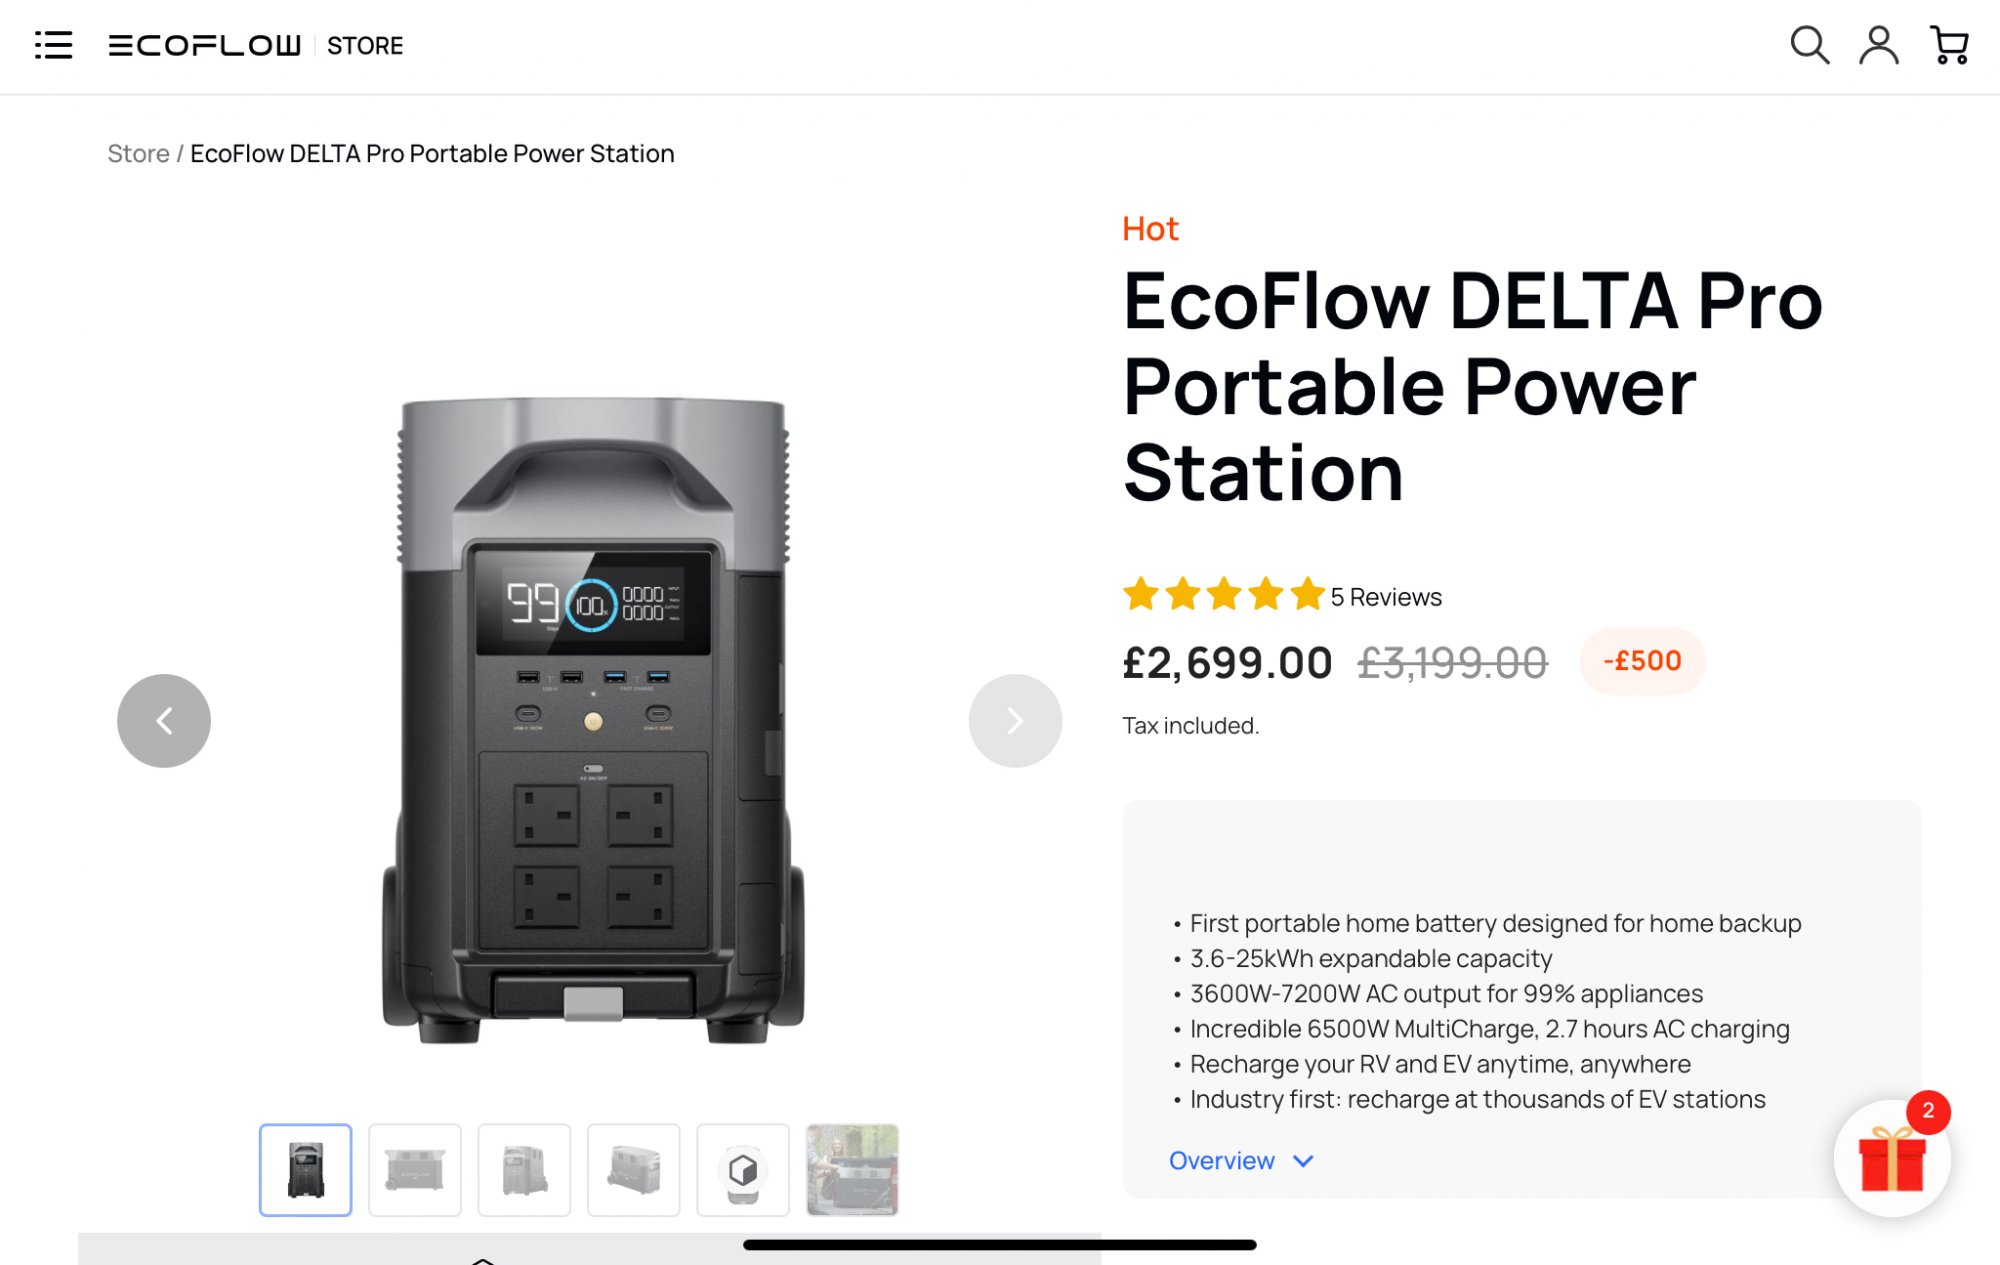Click the five-star rating
This screenshot has width=2000, height=1265.
1223,595
